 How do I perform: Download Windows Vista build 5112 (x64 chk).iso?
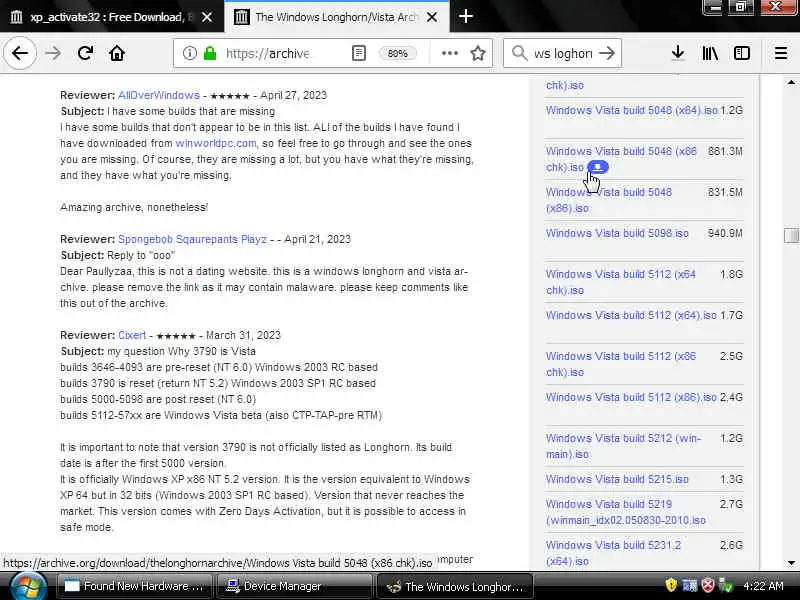(x=620, y=282)
